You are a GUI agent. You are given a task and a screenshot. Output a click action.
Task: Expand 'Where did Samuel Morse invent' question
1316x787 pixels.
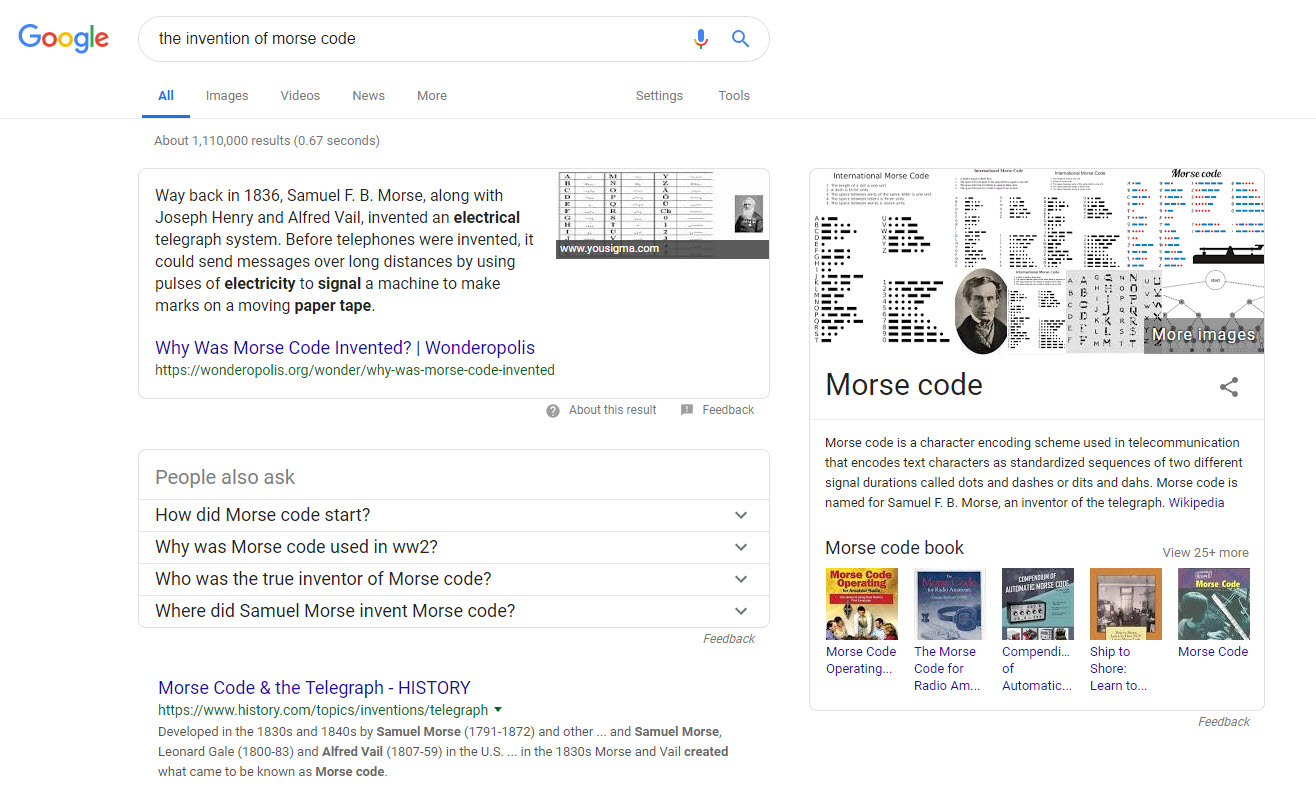[741, 611]
